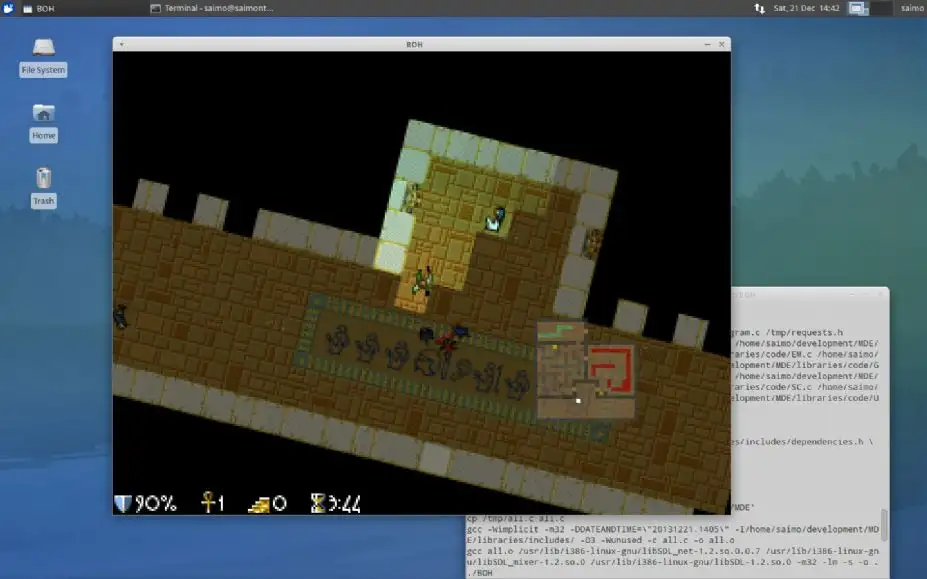Click the ankh lives icon
927x579 pixels.
(208, 502)
